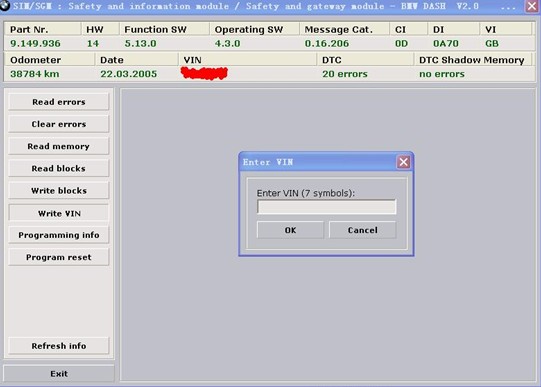Focus the Enter VIN text field

click(x=326, y=207)
